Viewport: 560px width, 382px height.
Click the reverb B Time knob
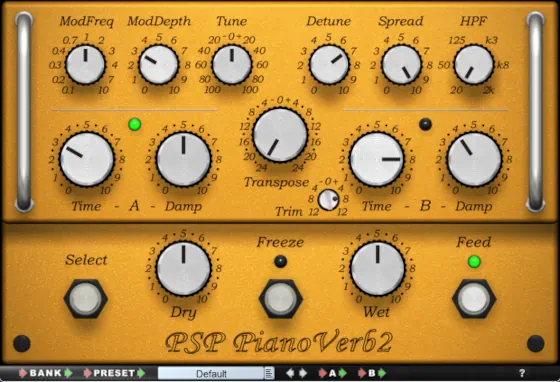click(x=377, y=159)
